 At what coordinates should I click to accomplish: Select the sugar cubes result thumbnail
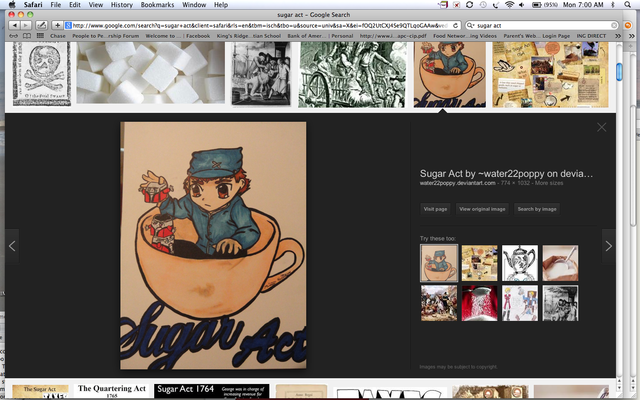(x=151, y=73)
